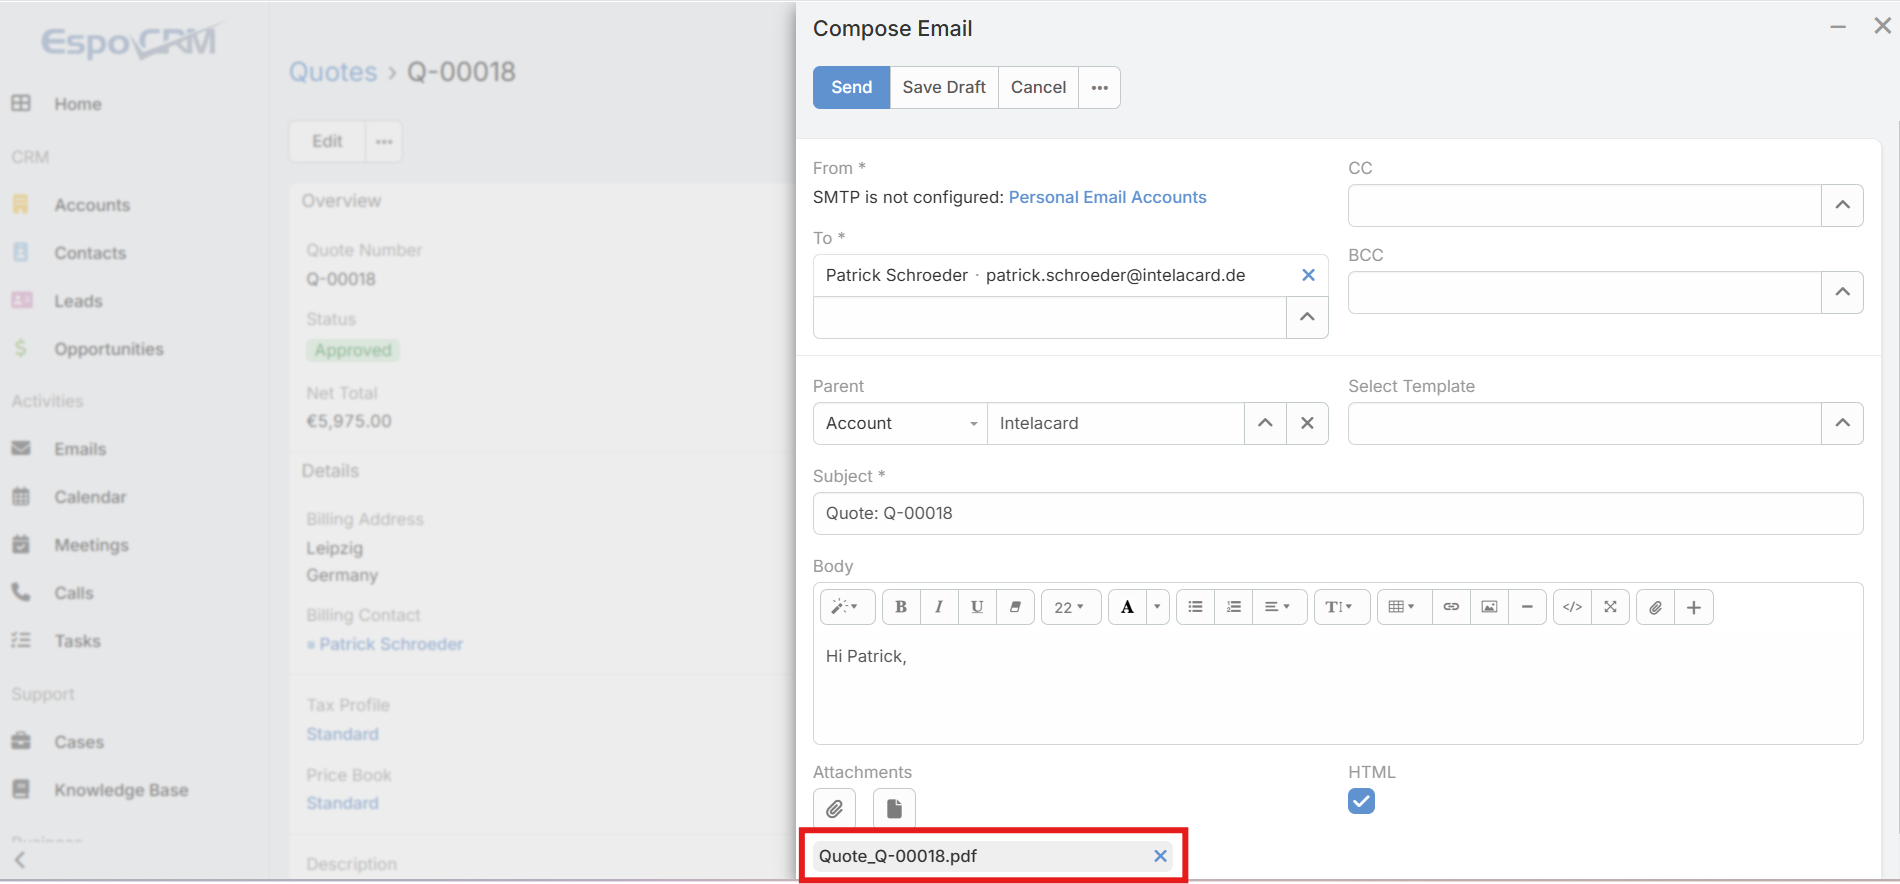Attach a file using the Attachments paperclip
Image resolution: width=1900 pixels, height=884 pixels.
coord(834,808)
